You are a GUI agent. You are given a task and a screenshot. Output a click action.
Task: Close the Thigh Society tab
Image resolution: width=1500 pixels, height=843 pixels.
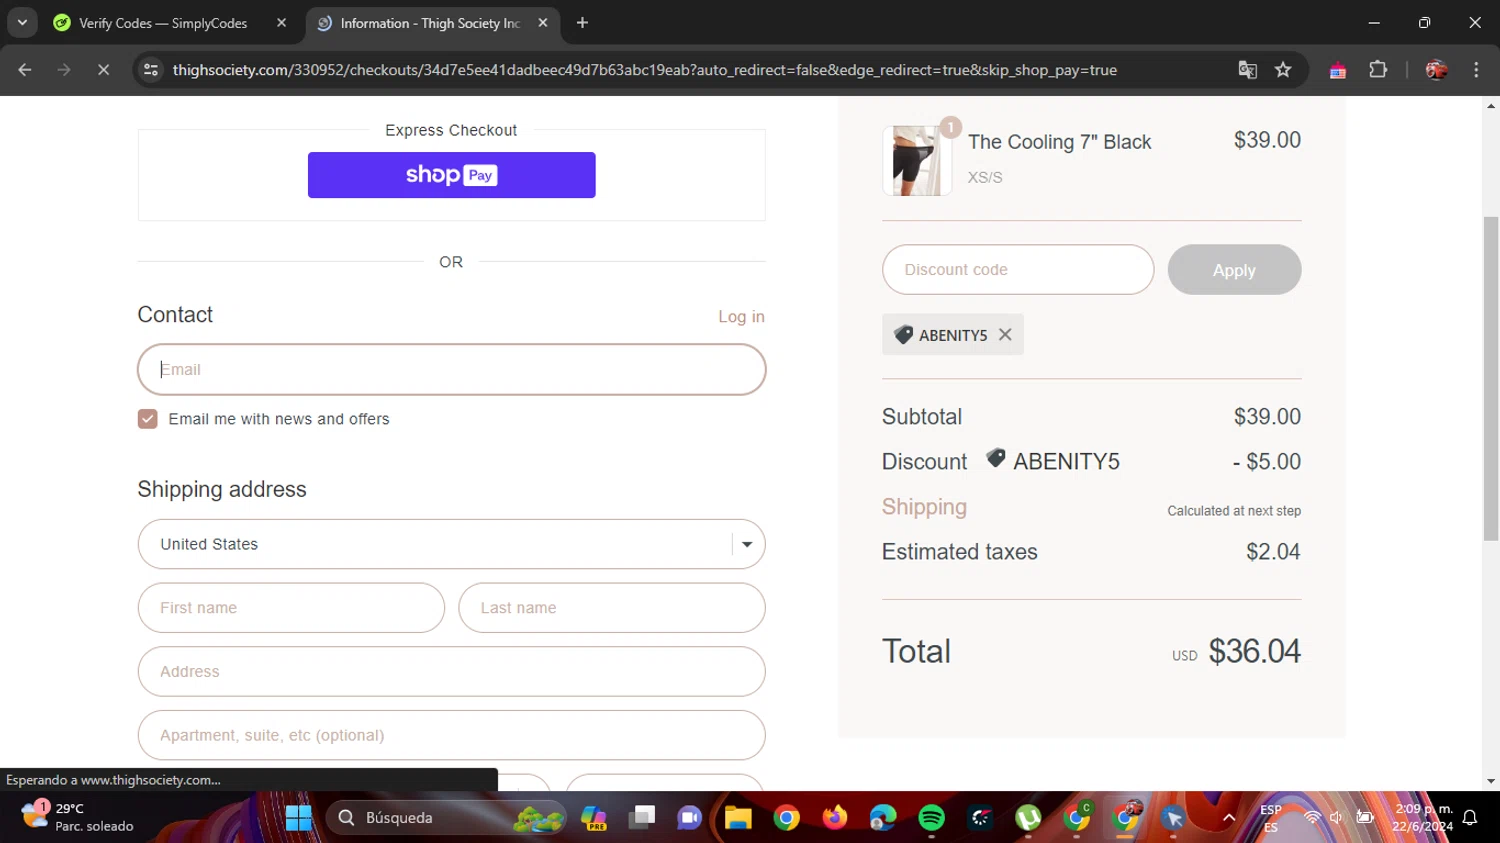coord(542,23)
